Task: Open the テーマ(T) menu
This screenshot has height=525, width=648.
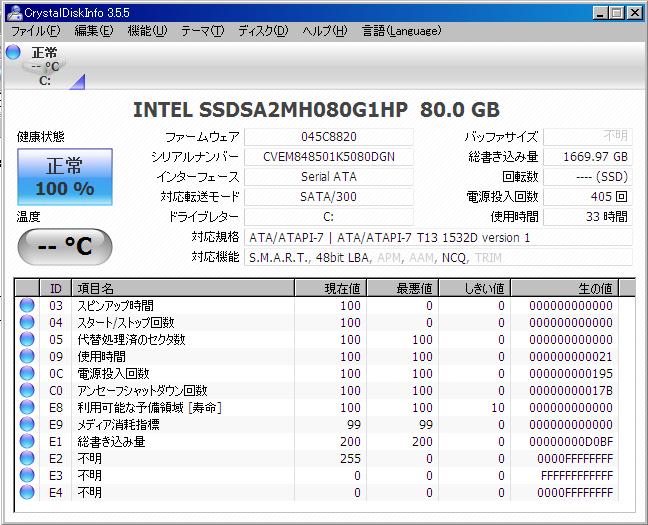Action: (x=202, y=31)
